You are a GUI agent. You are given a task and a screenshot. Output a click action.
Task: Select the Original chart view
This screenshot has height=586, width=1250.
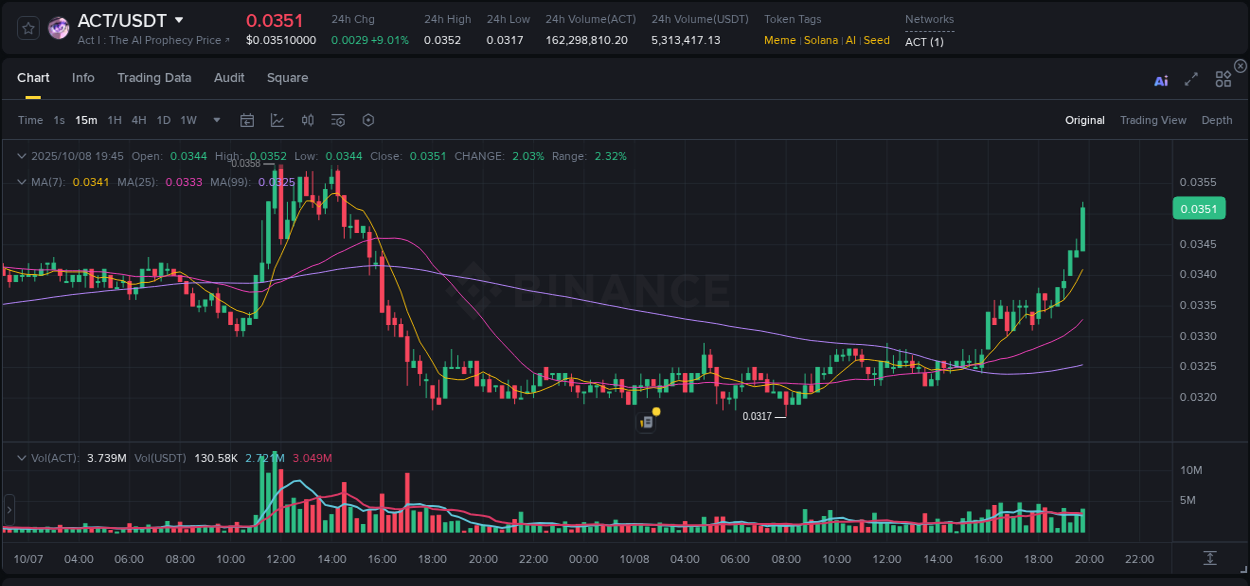pos(1084,120)
